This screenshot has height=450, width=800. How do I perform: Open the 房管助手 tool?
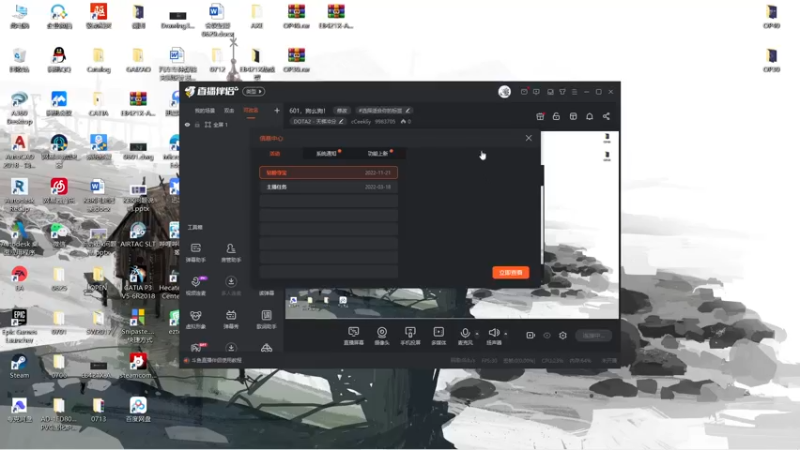click(x=231, y=253)
